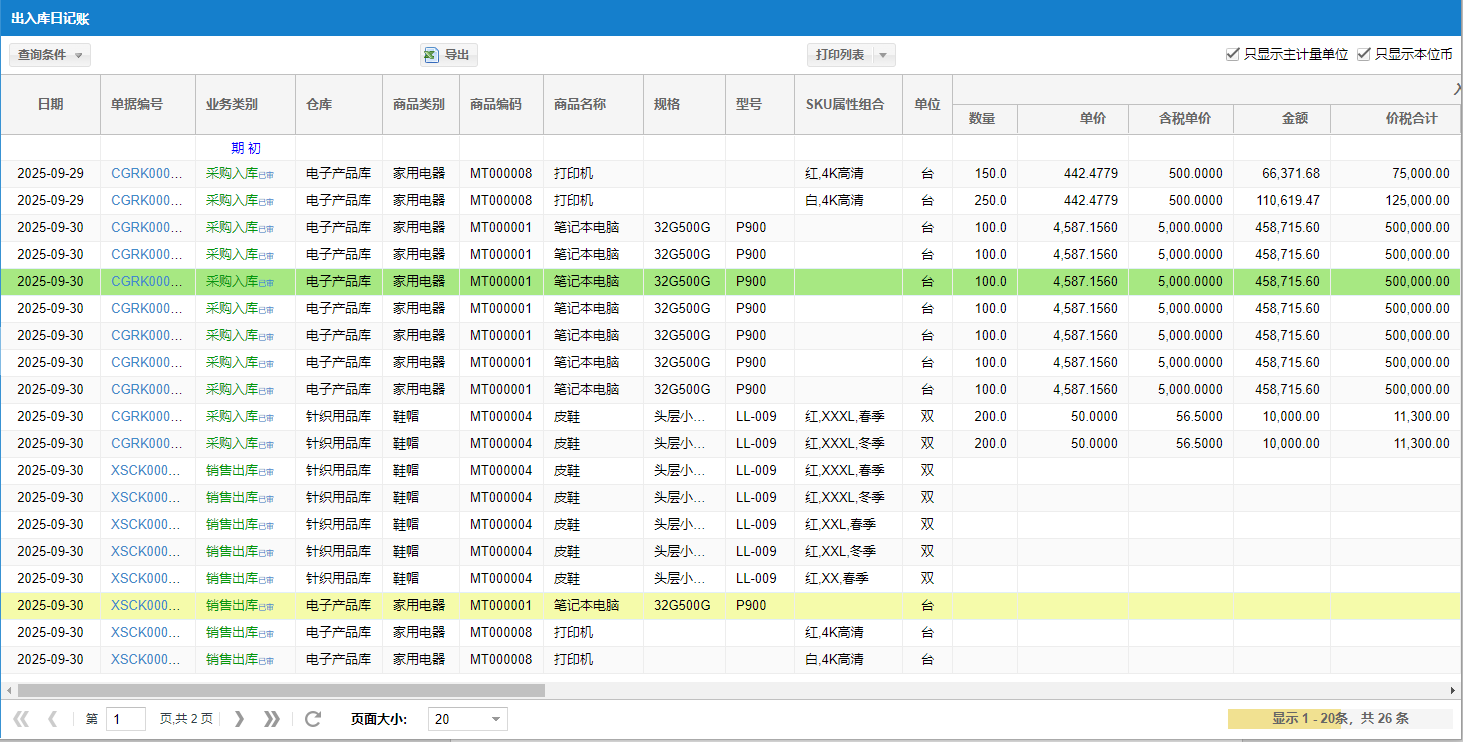Click the horizontal scrollbar left arrow
The width and height of the screenshot is (1463, 742).
coord(9,690)
